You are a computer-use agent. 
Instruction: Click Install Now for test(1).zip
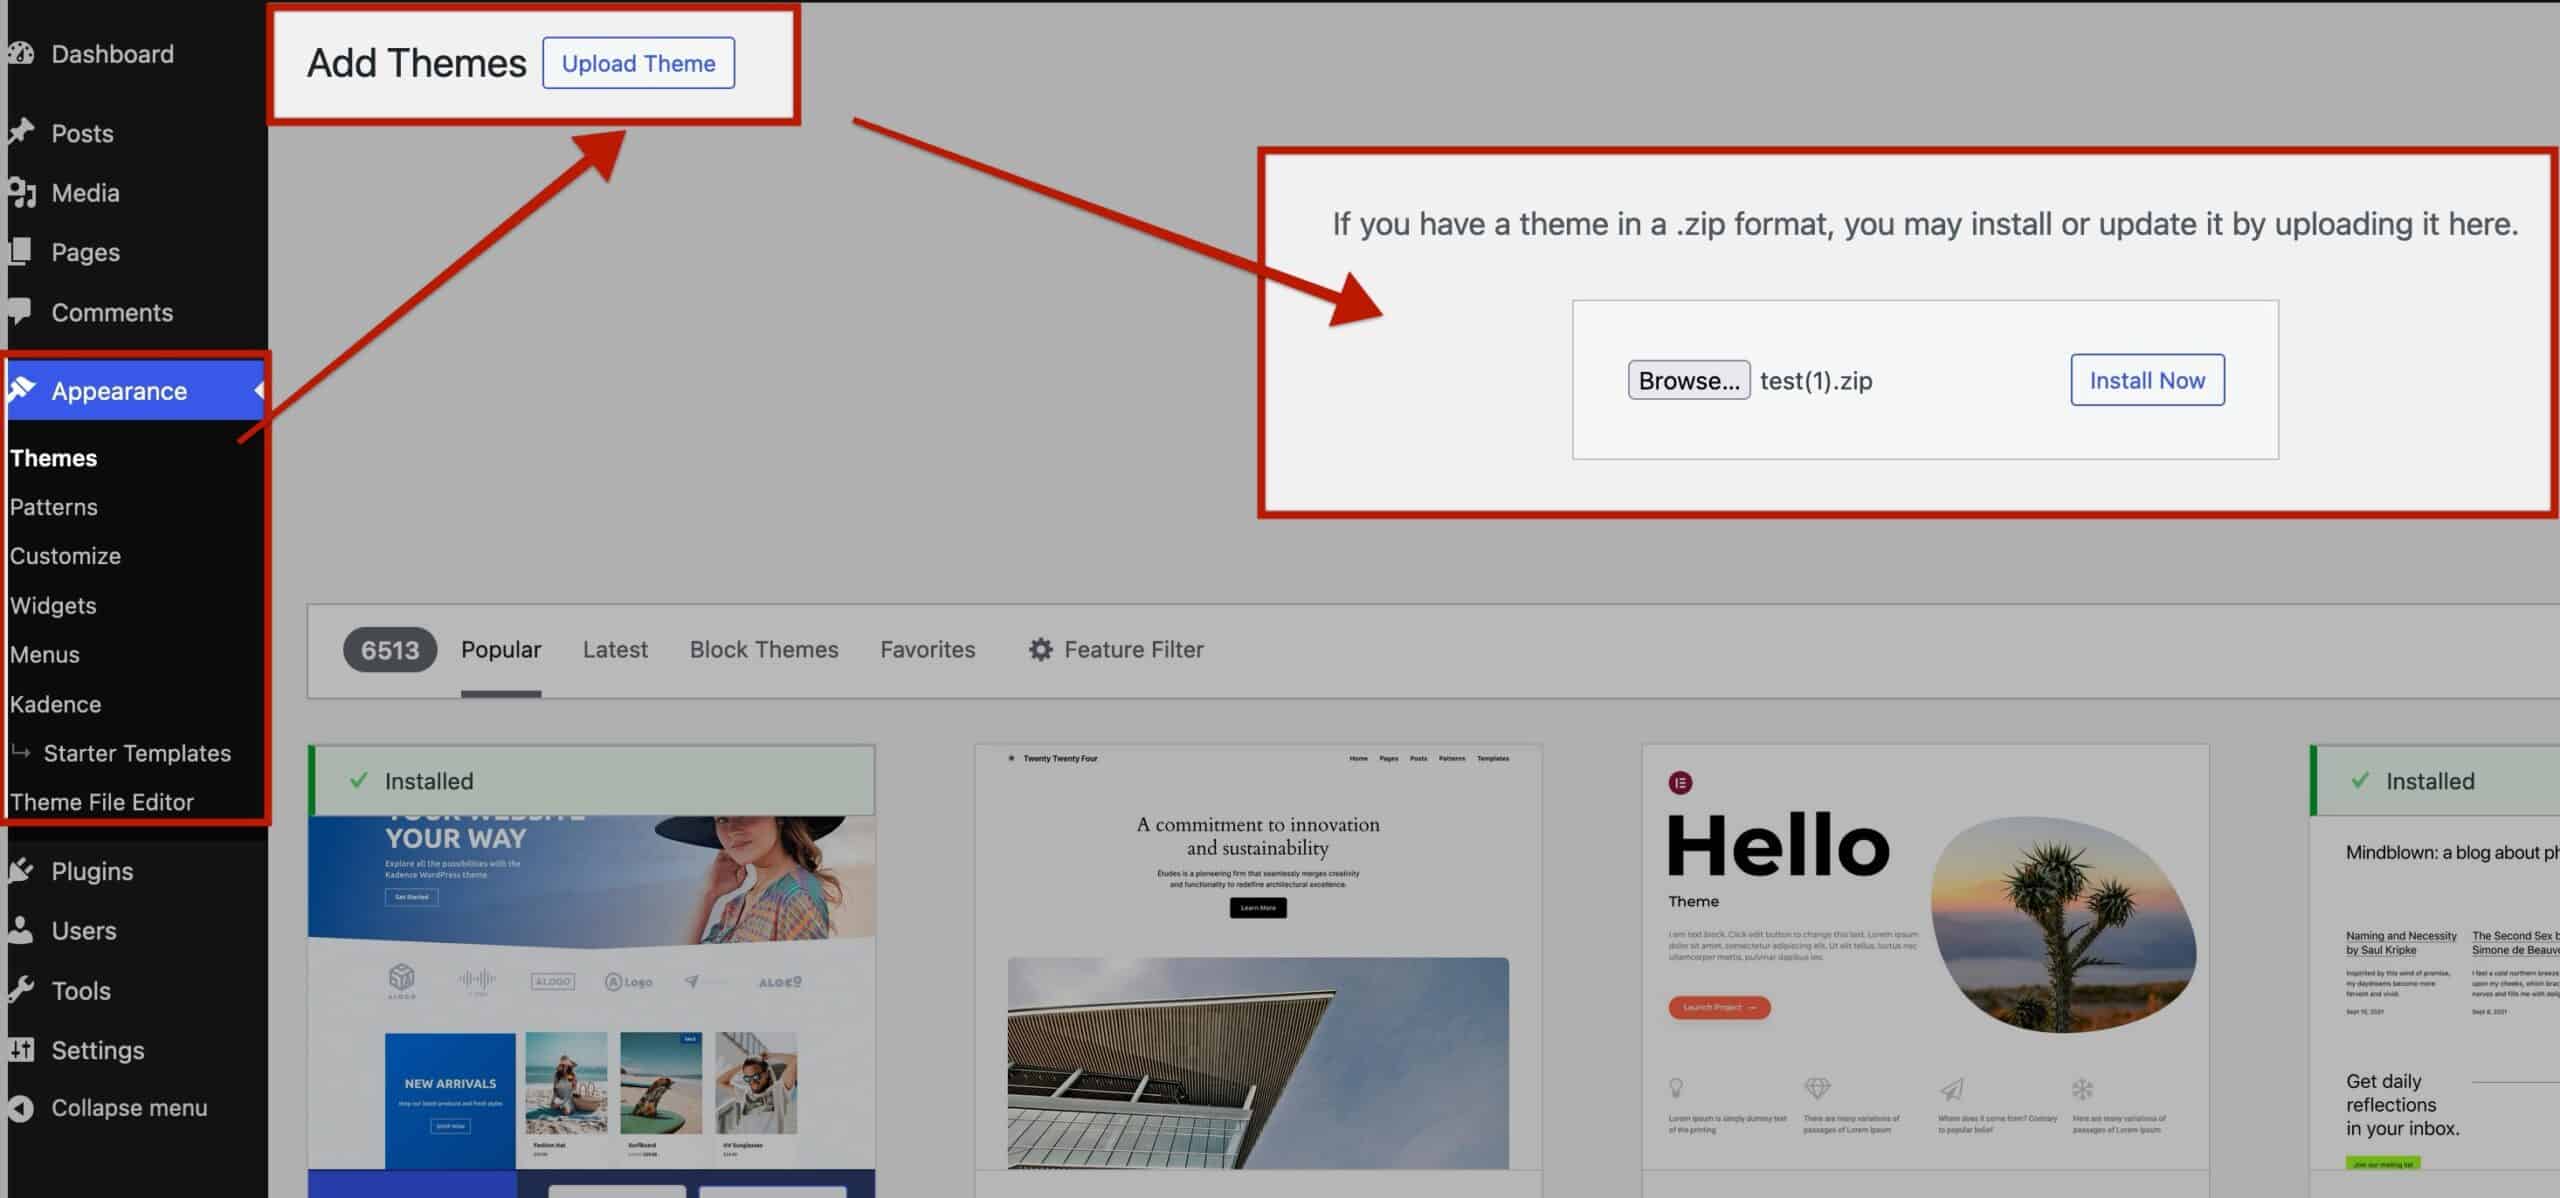pyautogui.click(x=2147, y=381)
